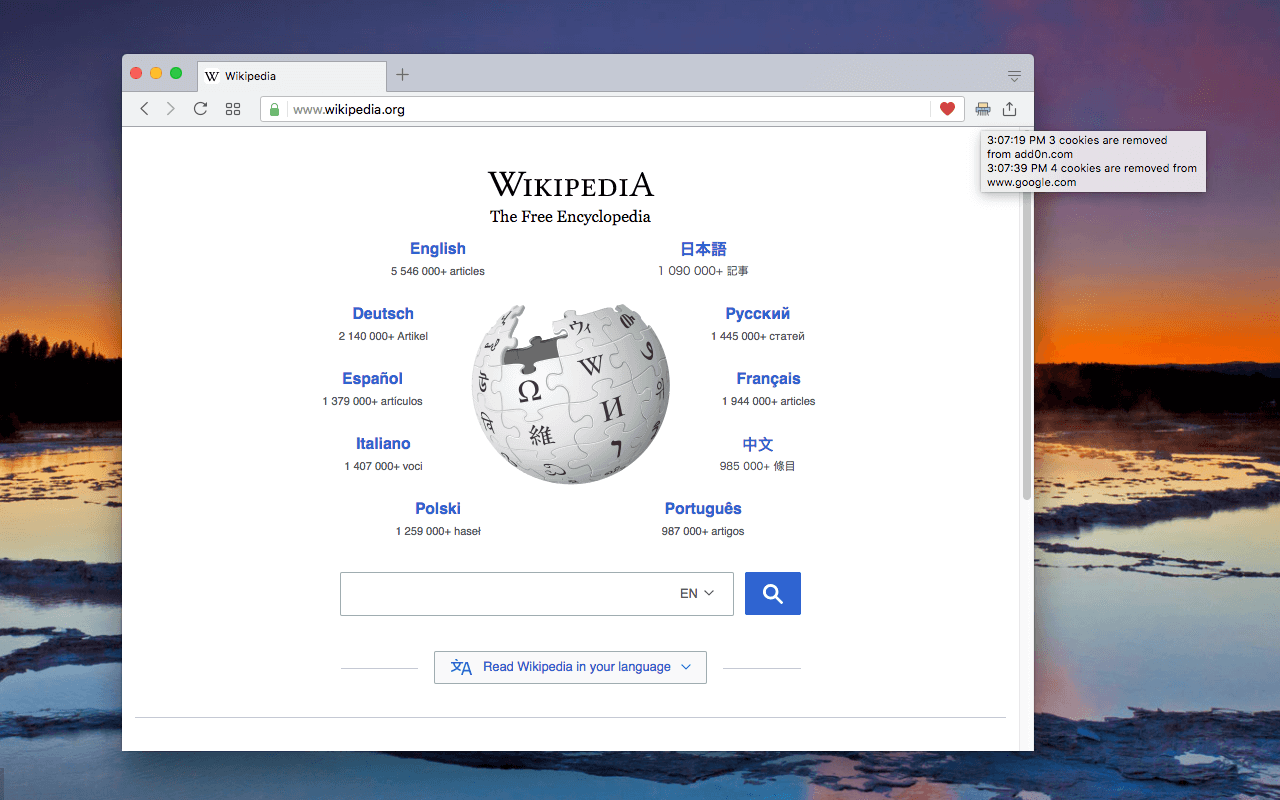This screenshot has height=800, width=1280.
Task: Click the '987 000+ artigos' text
Action: pyautogui.click(x=703, y=531)
